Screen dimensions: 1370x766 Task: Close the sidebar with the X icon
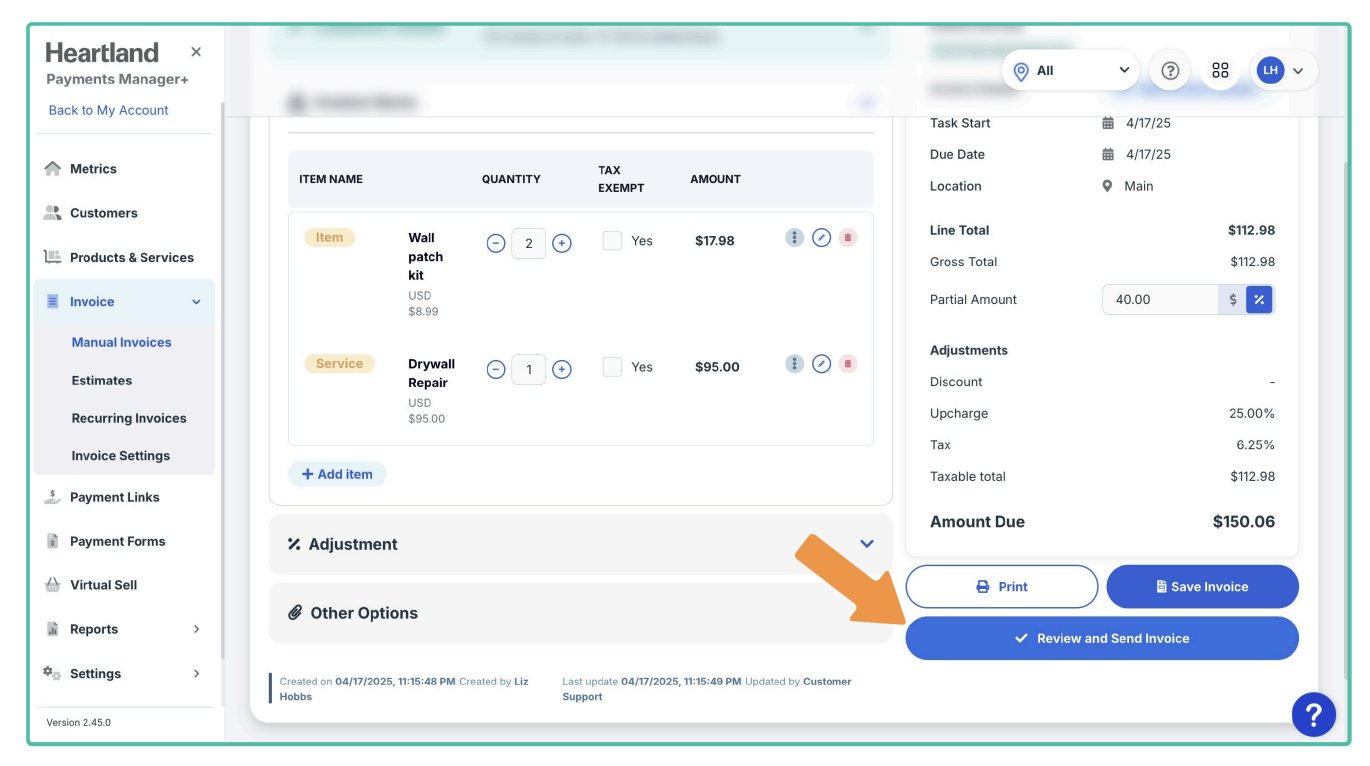pyautogui.click(x=196, y=52)
